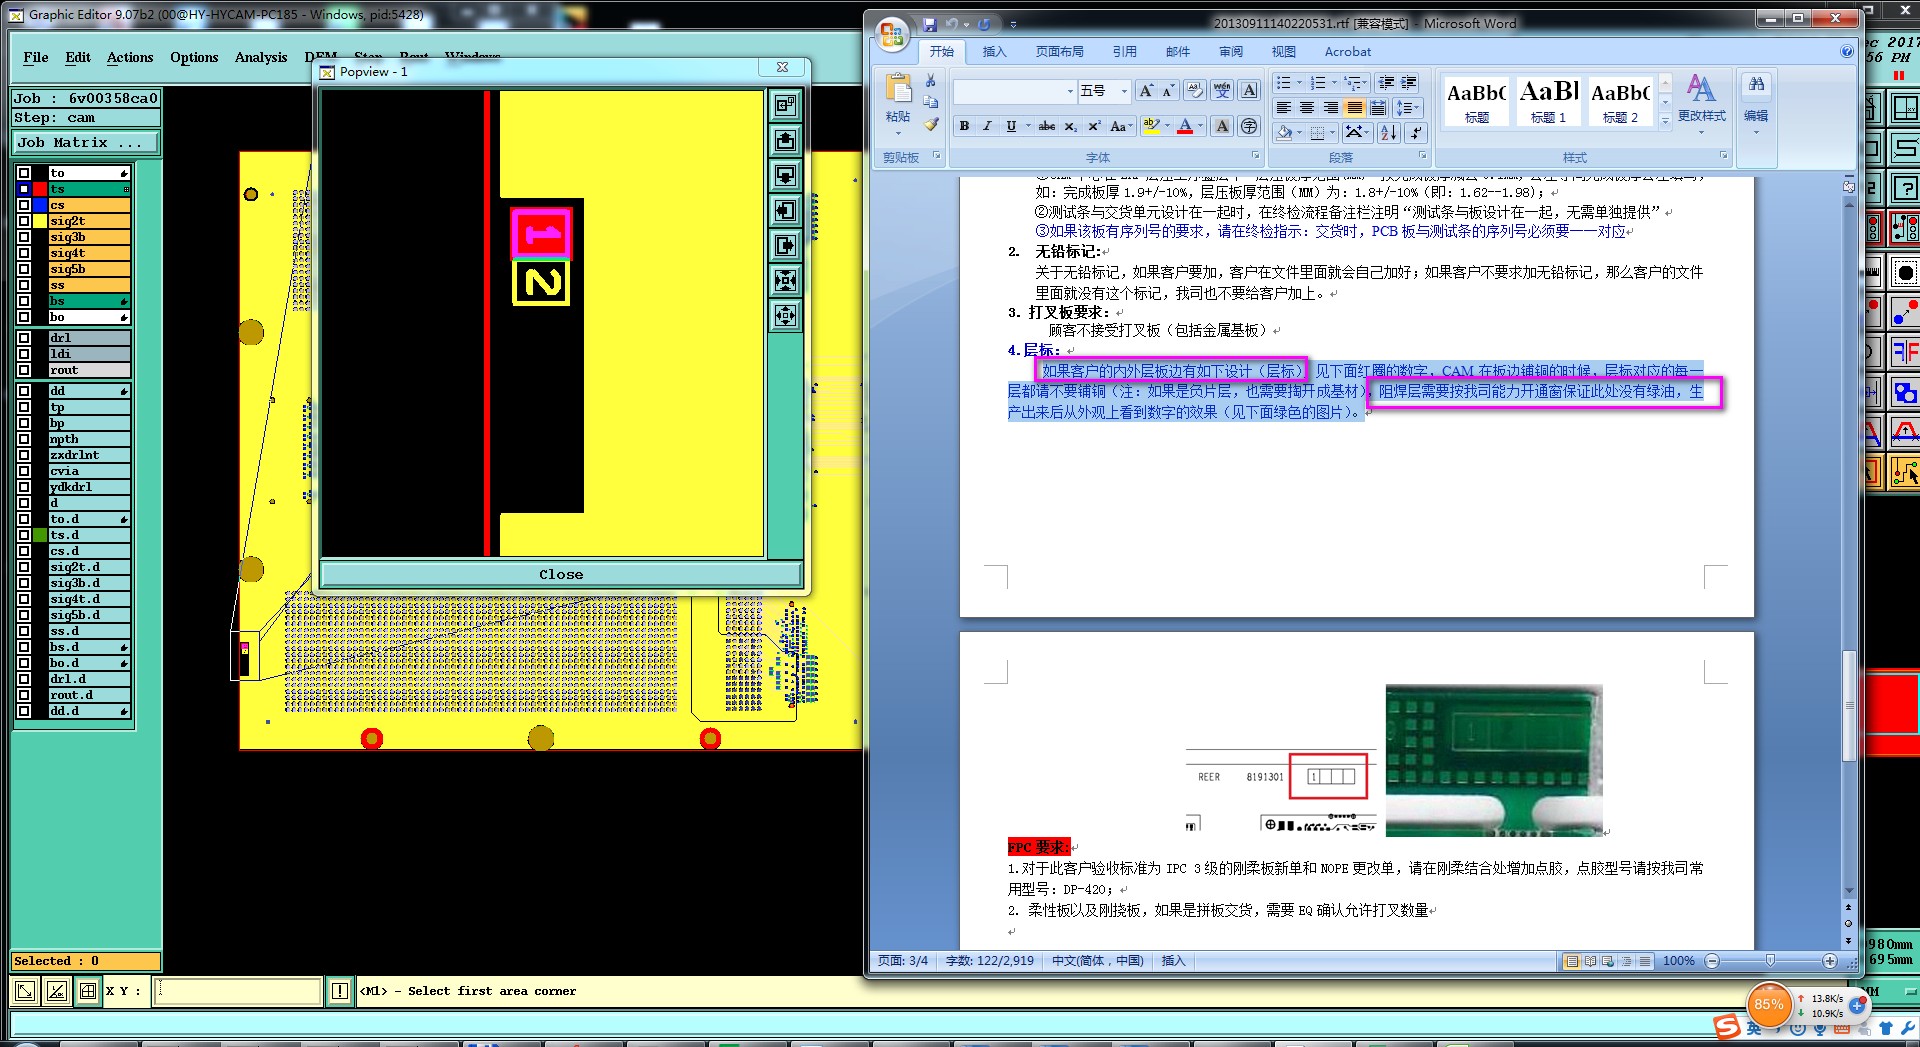Click the zoom-out (arrows outward) Popview icon
1920x1047 pixels.
[x=786, y=316]
